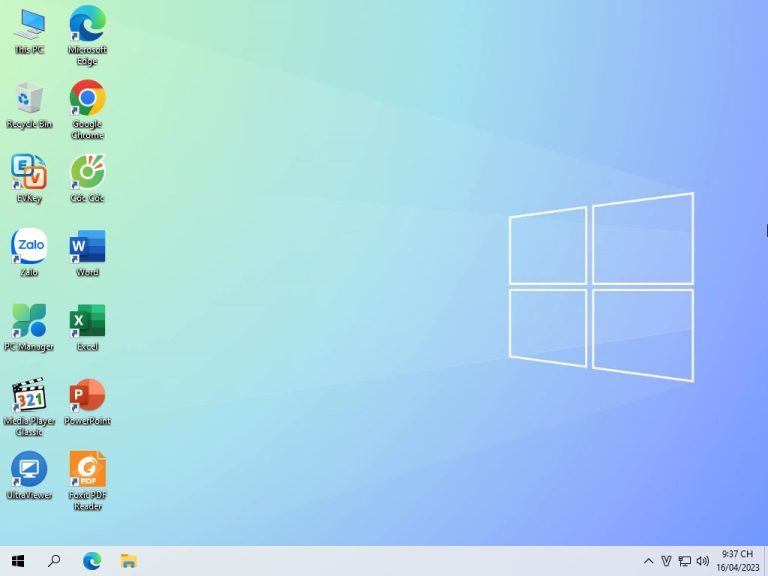Select the Excel desktop shortcut

[x=87, y=327]
